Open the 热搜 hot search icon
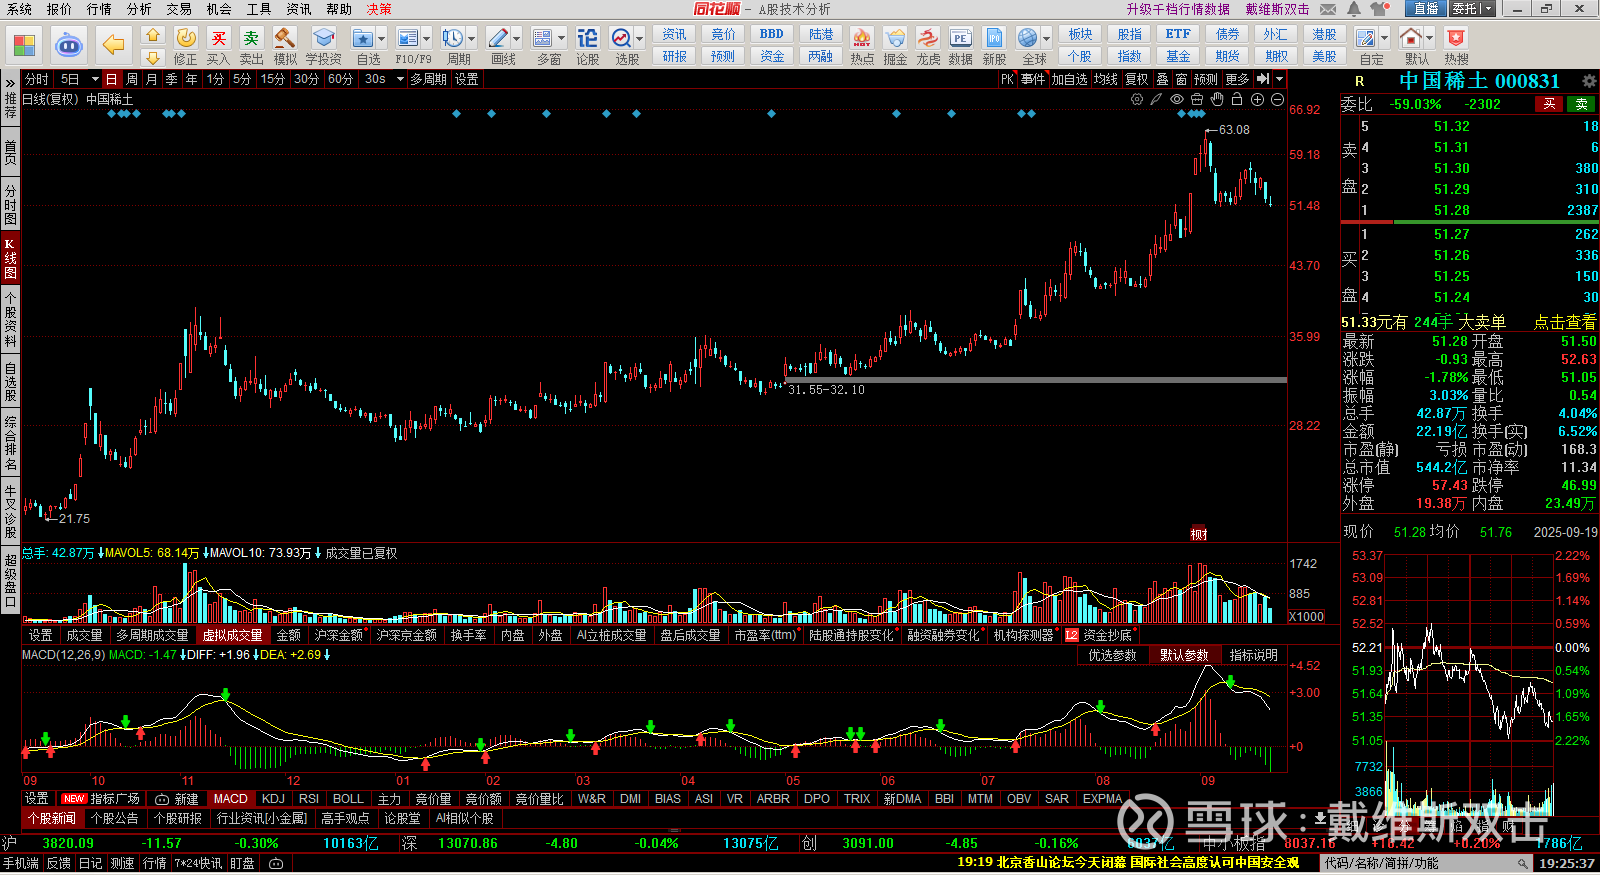 [x=1456, y=38]
